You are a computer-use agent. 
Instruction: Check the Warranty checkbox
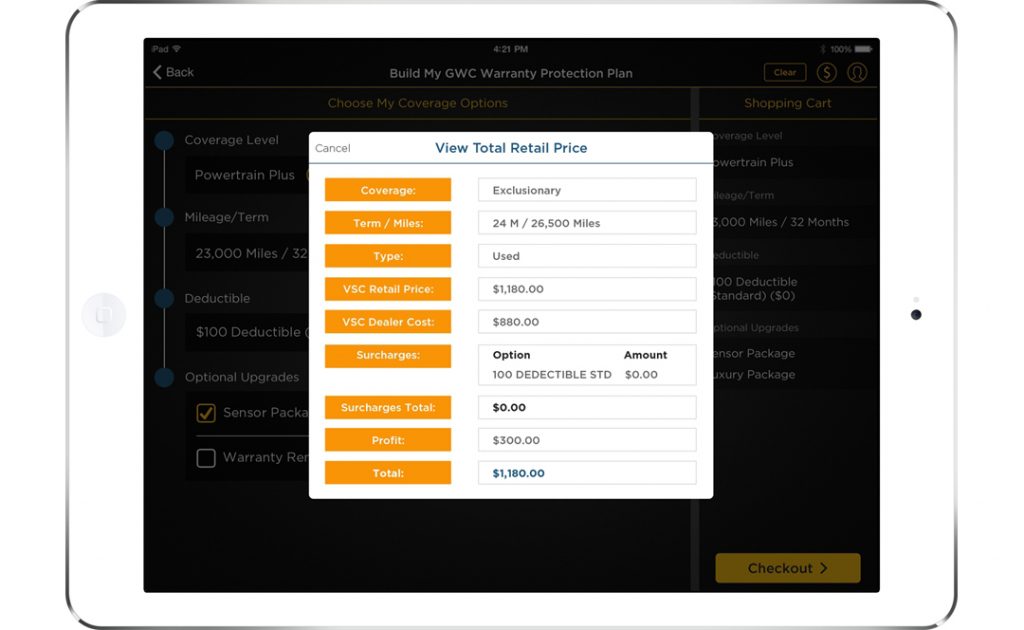(x=206, y=458)
